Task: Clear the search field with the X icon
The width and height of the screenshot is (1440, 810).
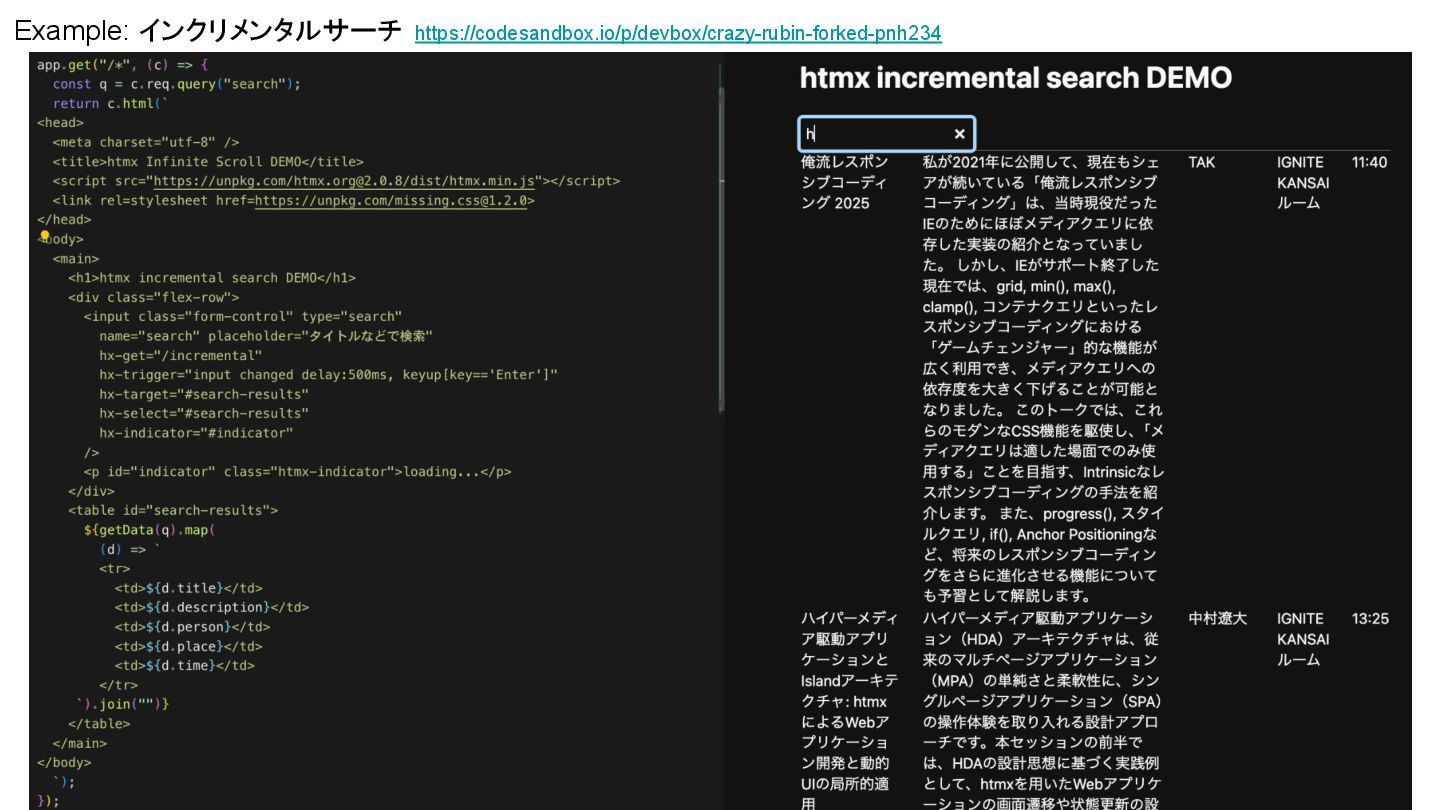Action: tap(959, 134)
